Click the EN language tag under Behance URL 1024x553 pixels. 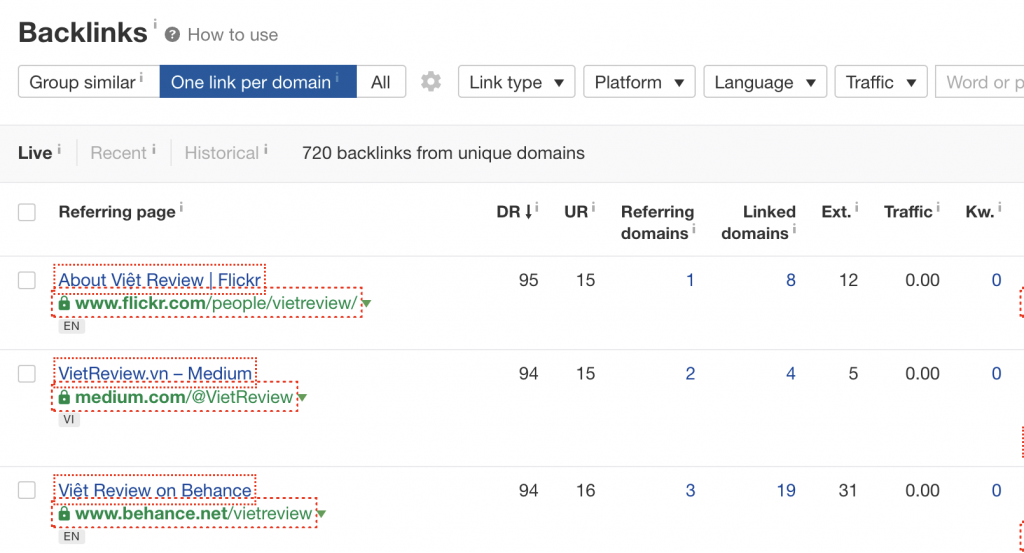[71, 536]
